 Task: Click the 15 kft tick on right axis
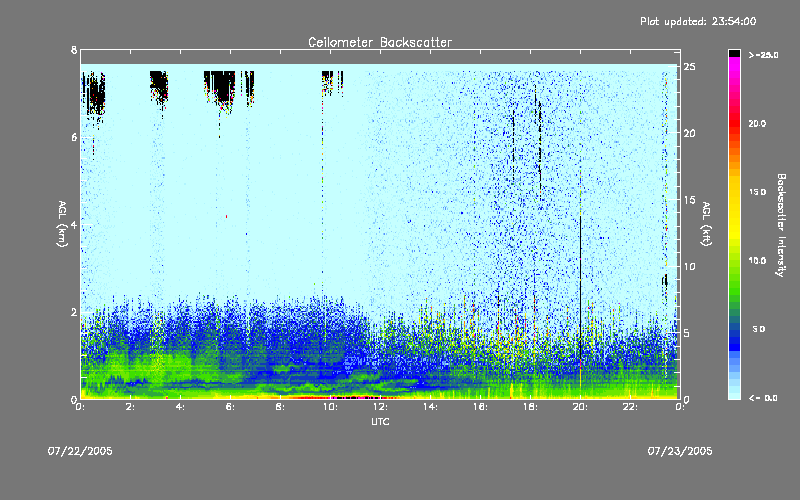point(689,200)
